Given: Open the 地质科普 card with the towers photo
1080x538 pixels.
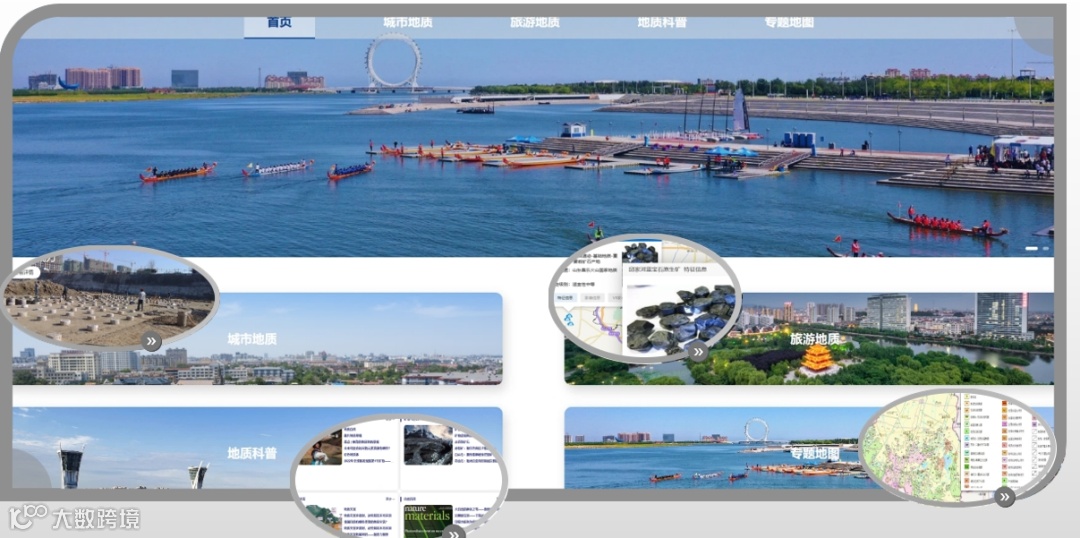Looking at the screenshot, I should (x=258, y=448).
